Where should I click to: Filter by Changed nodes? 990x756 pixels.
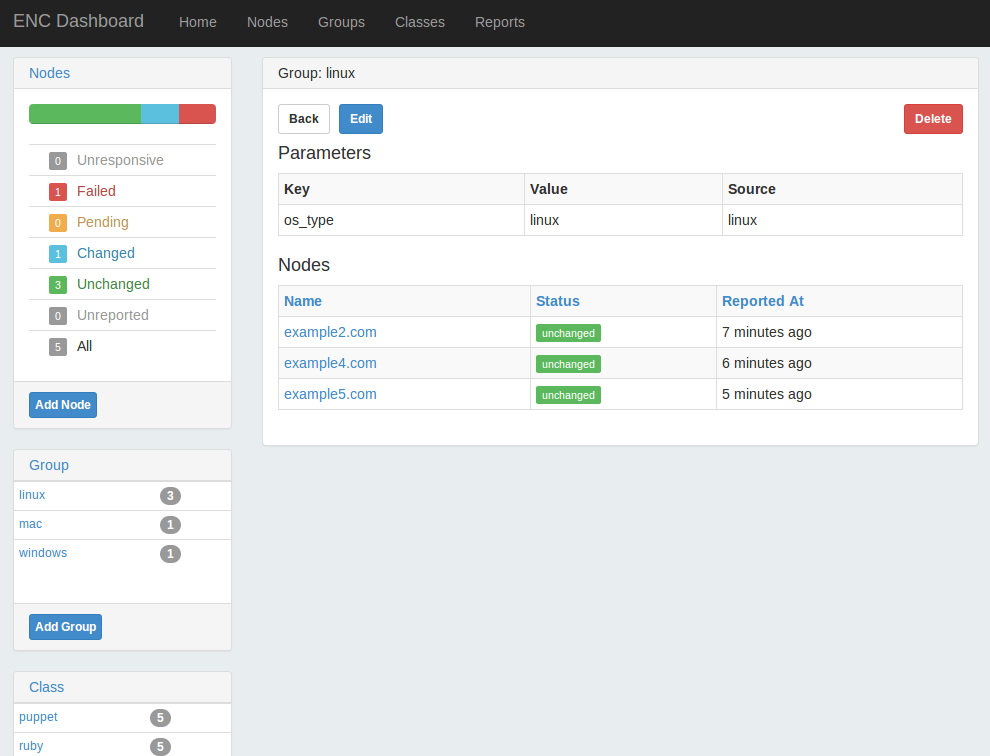click(105, 253)
